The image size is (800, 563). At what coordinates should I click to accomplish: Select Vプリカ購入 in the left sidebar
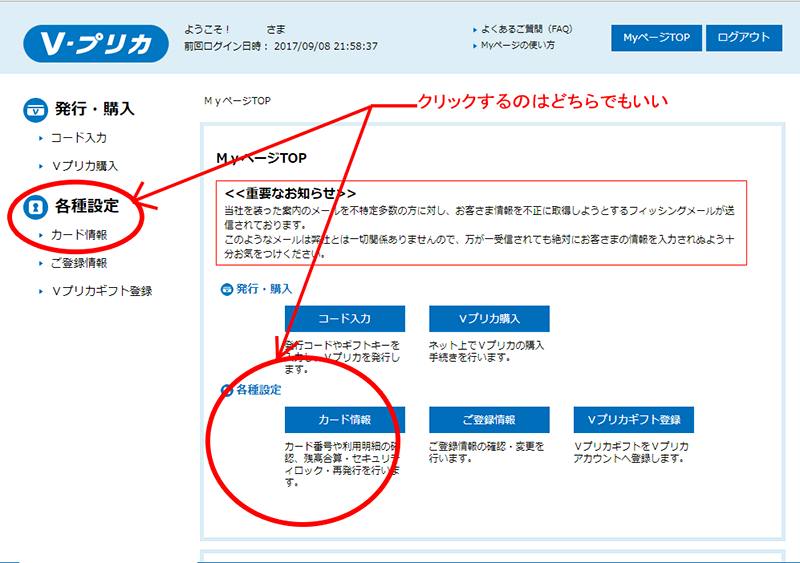pyautogui.click(x=91, y=166)
